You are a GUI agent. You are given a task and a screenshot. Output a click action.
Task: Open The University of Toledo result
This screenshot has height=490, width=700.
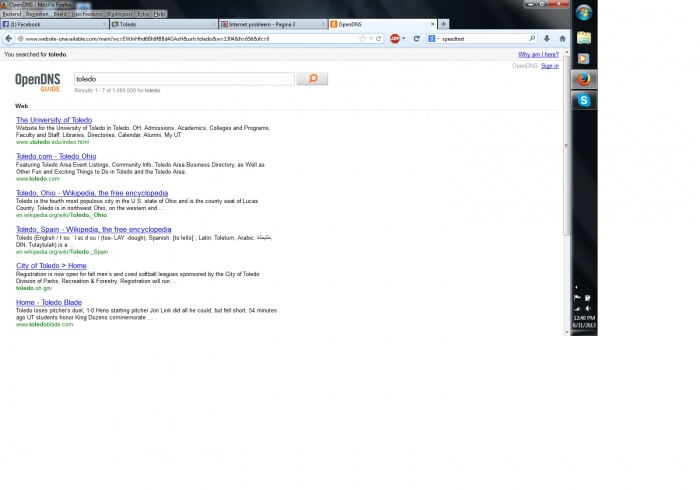click(54, 120)
